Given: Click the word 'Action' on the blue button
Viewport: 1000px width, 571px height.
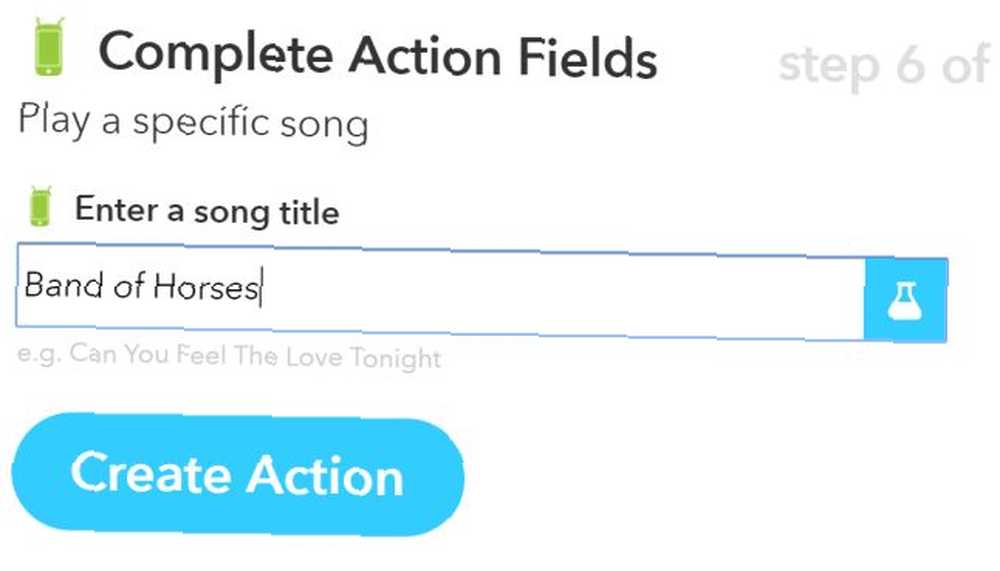Looking at the screenshot, I should click(x=325, y=476).
